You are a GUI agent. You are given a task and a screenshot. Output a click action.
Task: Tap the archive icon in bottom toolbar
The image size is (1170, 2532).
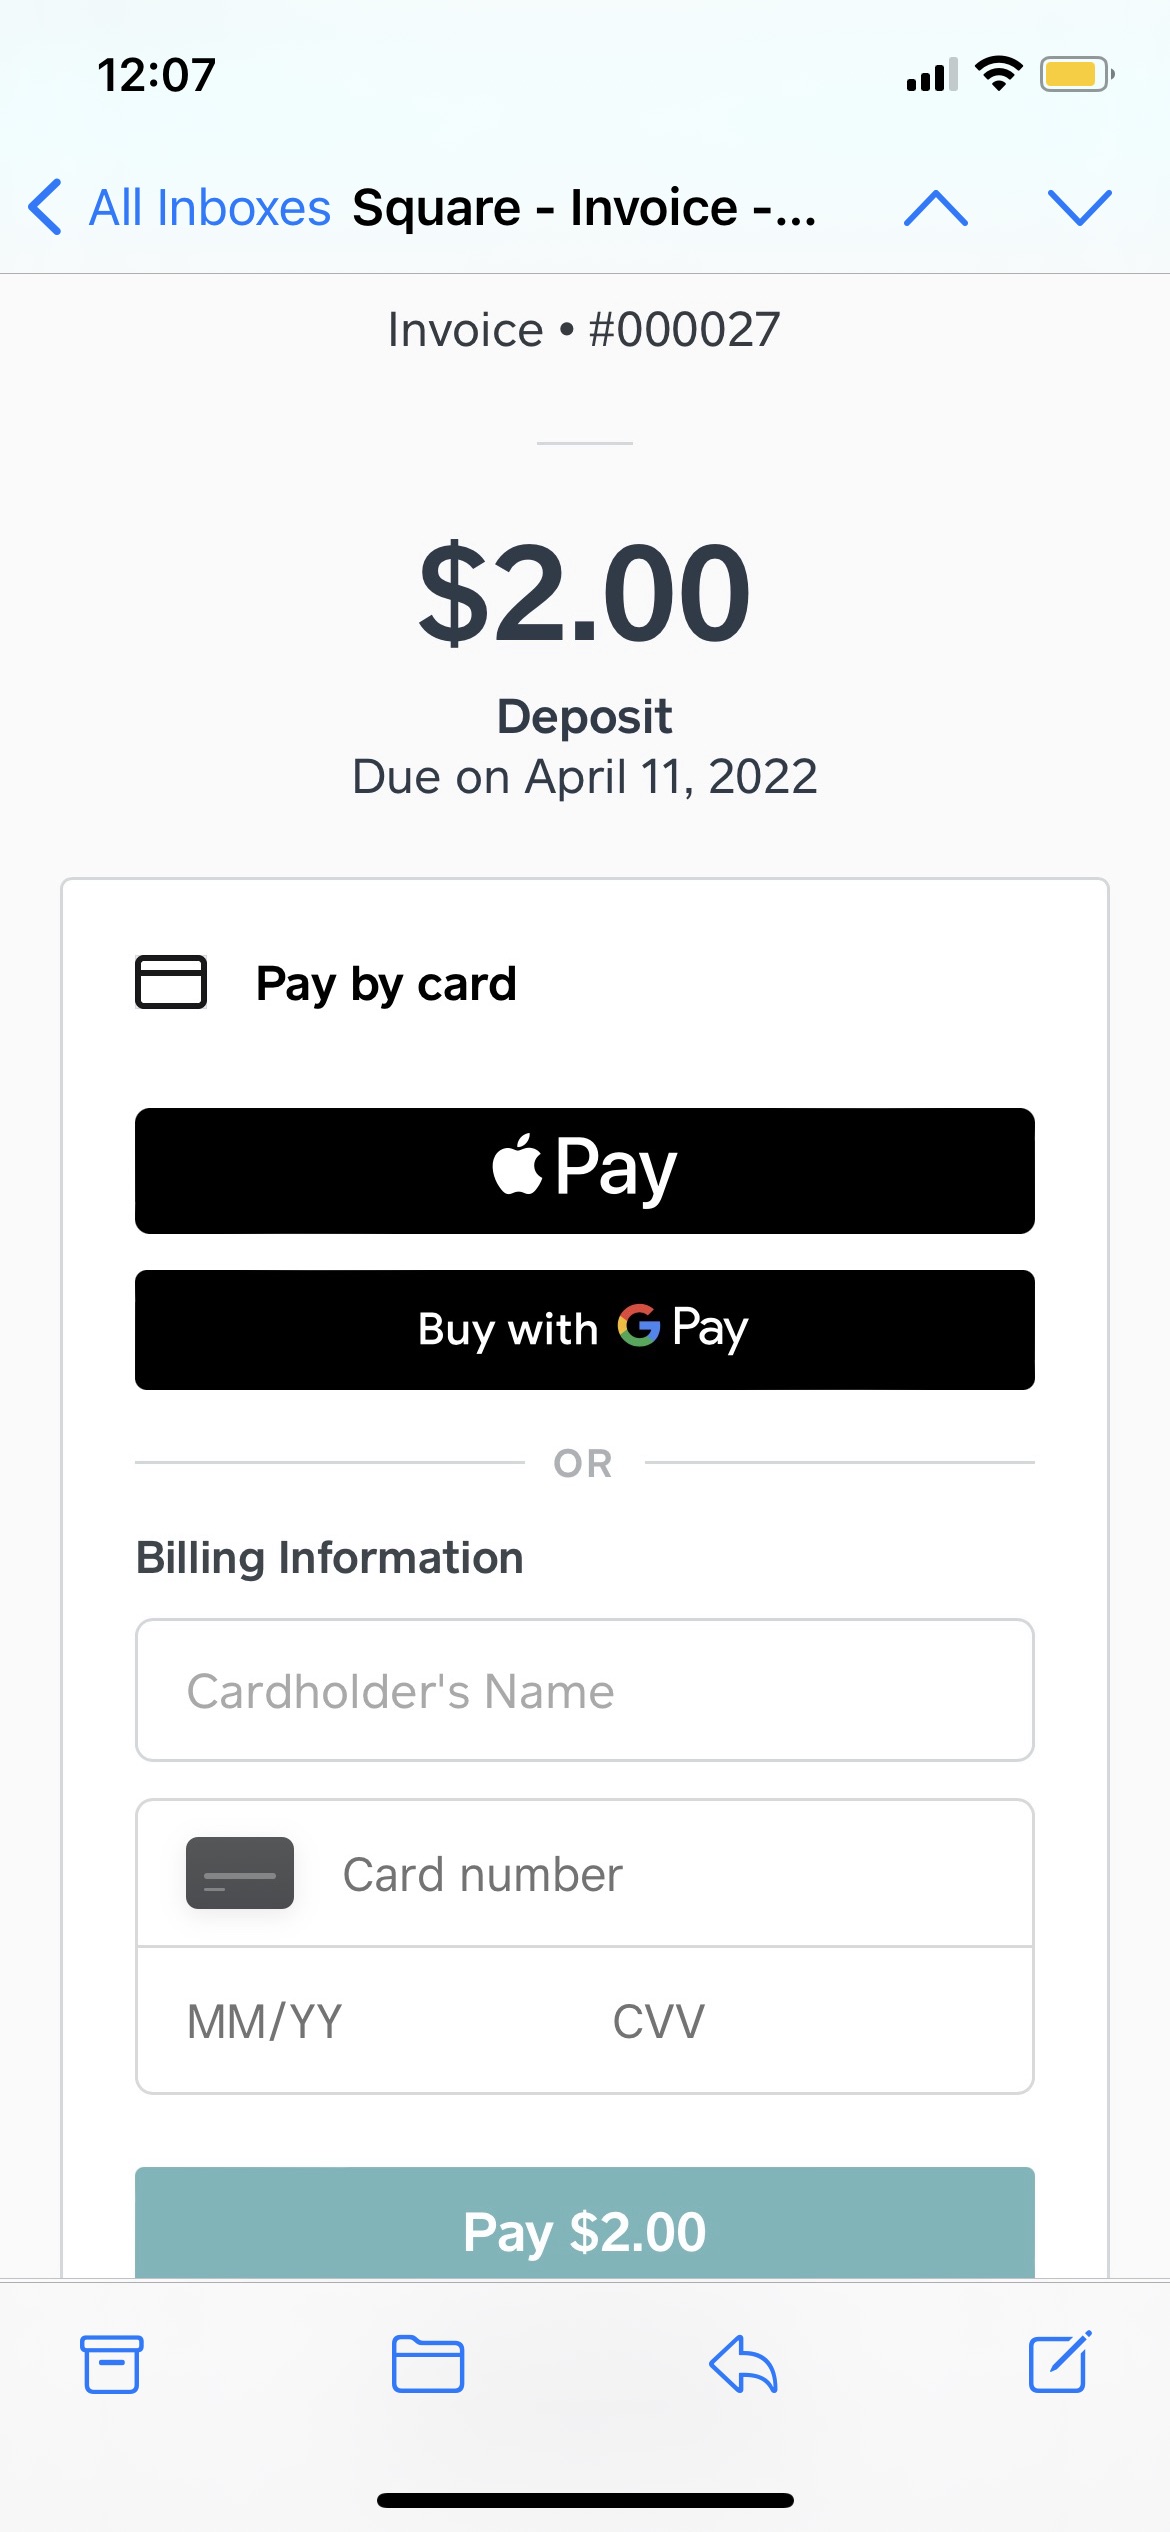111,2364
